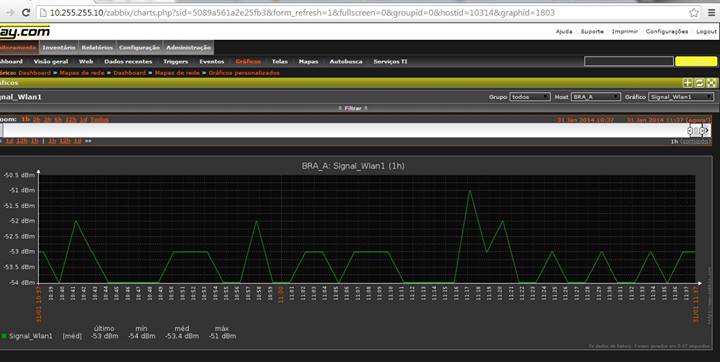The image size is (720, 362).
Task: Click the search input field
Action: click(x=629, y=62)
